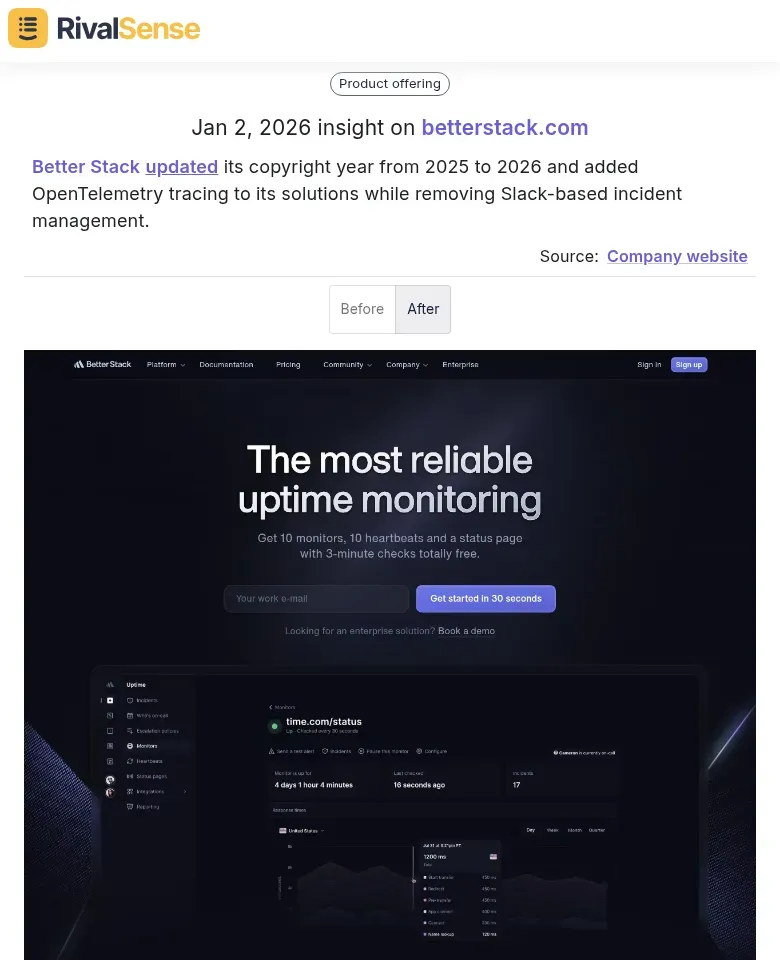Open the Company website source link

(677, 256)
